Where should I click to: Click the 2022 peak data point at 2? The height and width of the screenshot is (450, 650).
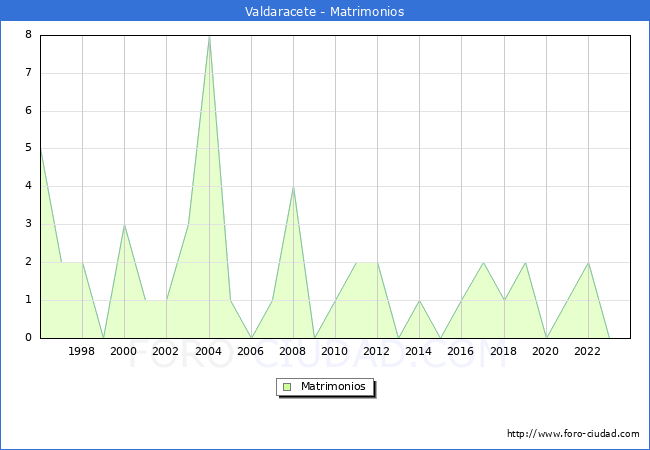[x=588, y=263]
